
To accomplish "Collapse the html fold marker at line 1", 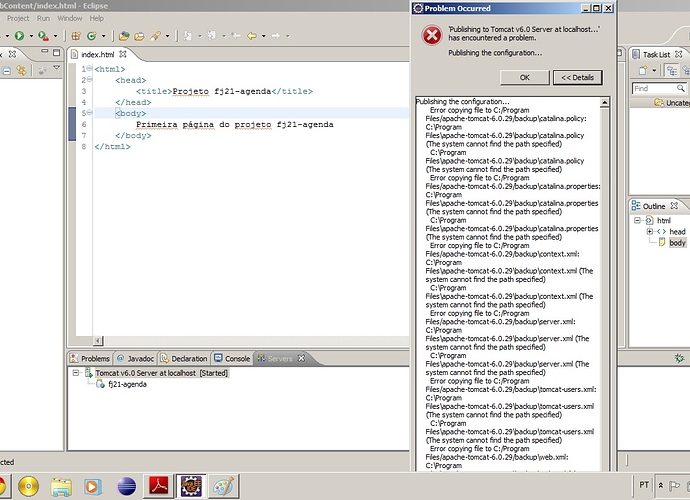I will click(89, 68).
